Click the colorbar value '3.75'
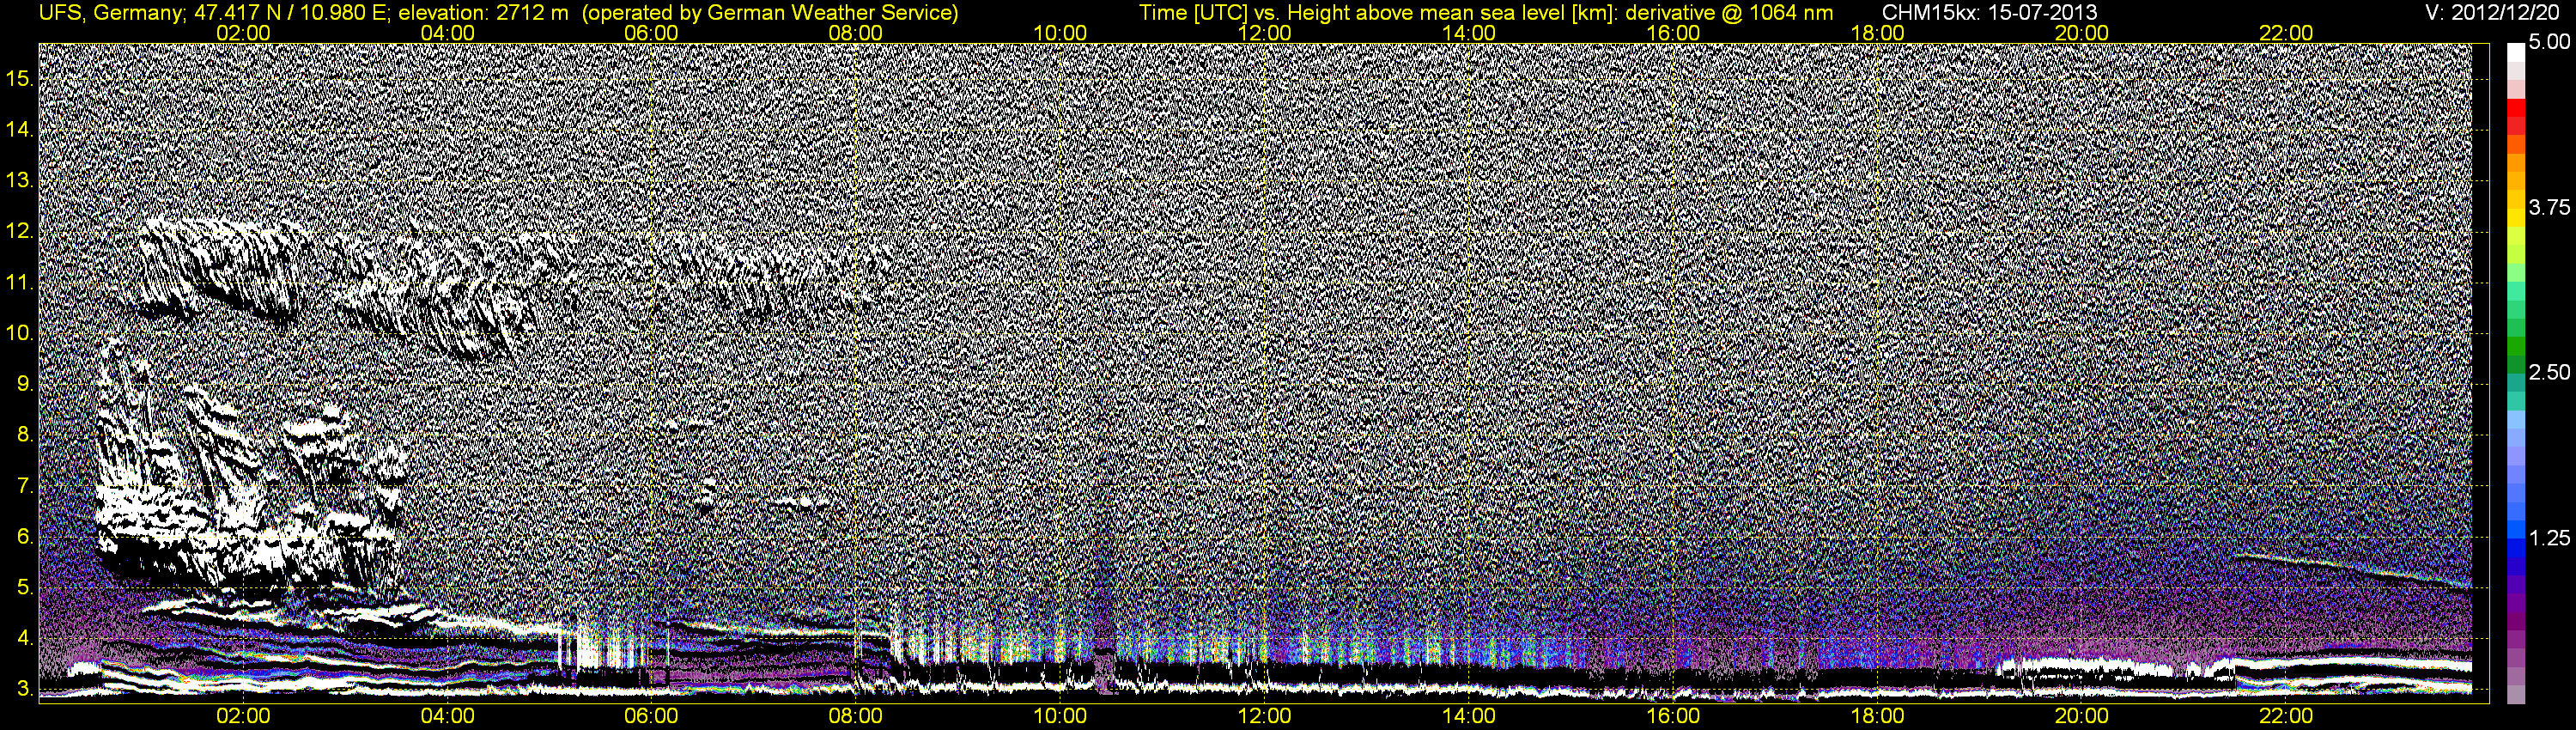The image size is (2576, 730). click(2549, 207)
